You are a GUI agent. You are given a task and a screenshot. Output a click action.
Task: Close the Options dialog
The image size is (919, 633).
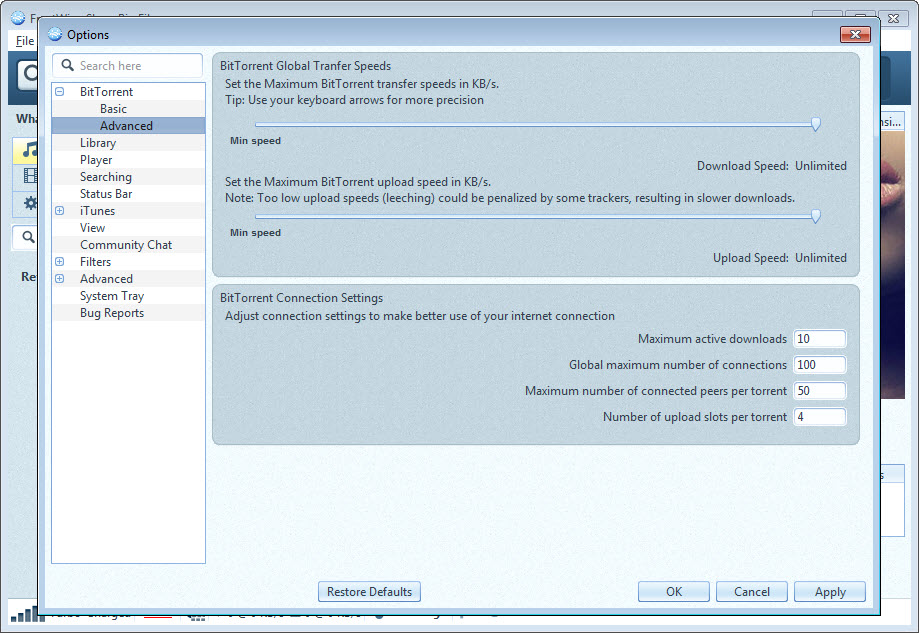[x=855, y=35]
